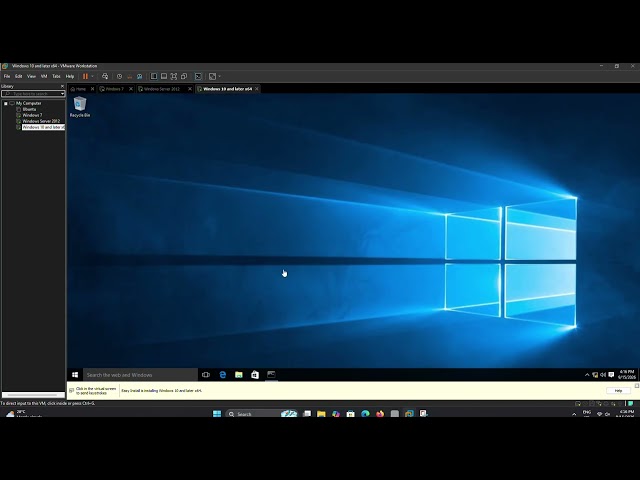Viewport: 640px width, 480px height.
Task: Open Firefox from the host taskbar
Action: coord(380,413)
